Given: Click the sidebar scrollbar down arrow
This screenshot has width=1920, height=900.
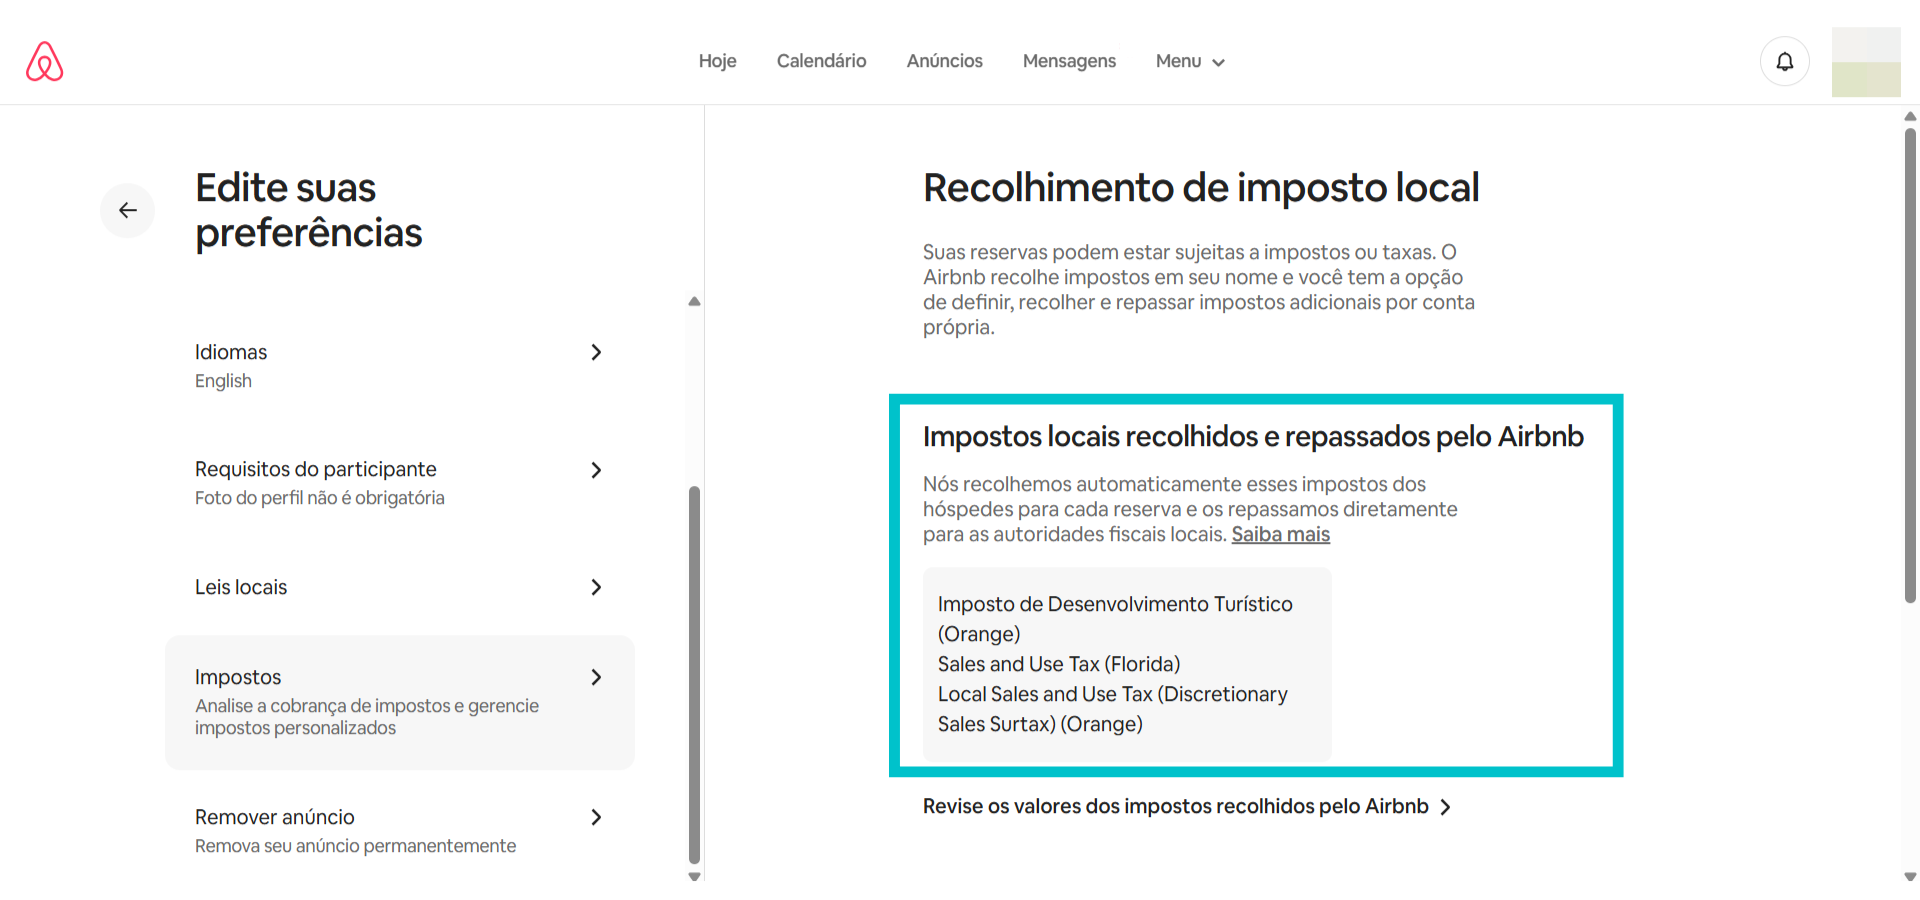Looking at the screenshot, I should tap(694, 877).
